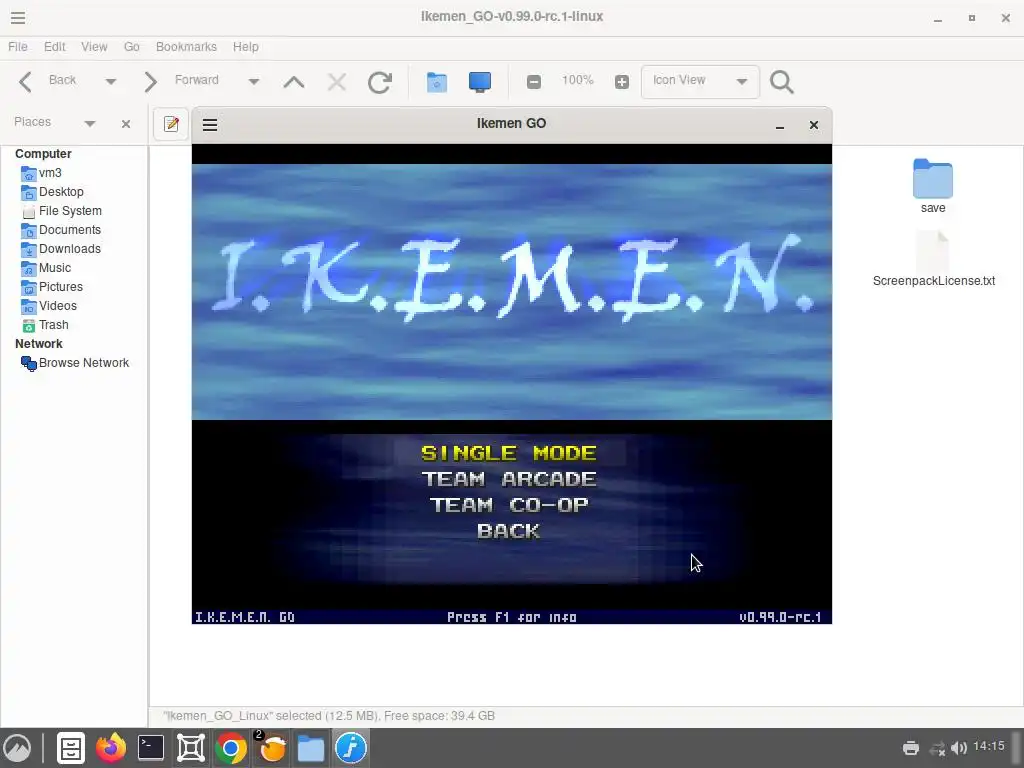Click the orange notification app taskbar icon
The height and width of the screenshot is (768, 1024).
click(x=271, y=748)
